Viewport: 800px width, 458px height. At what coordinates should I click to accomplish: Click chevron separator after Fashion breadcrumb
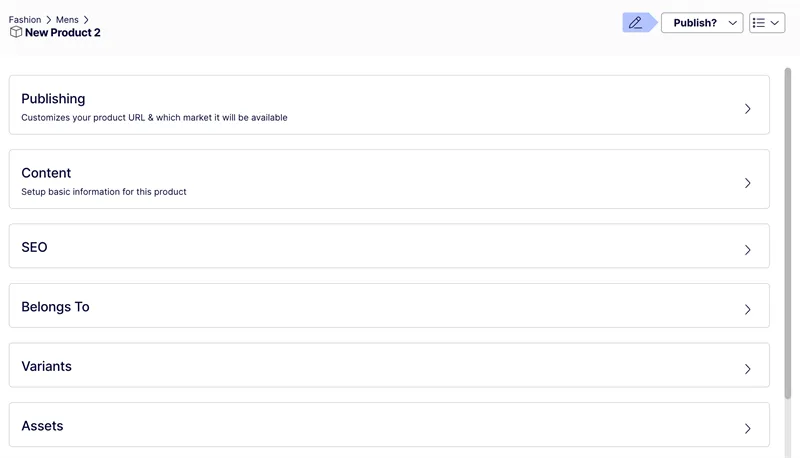tap(49, 19)
